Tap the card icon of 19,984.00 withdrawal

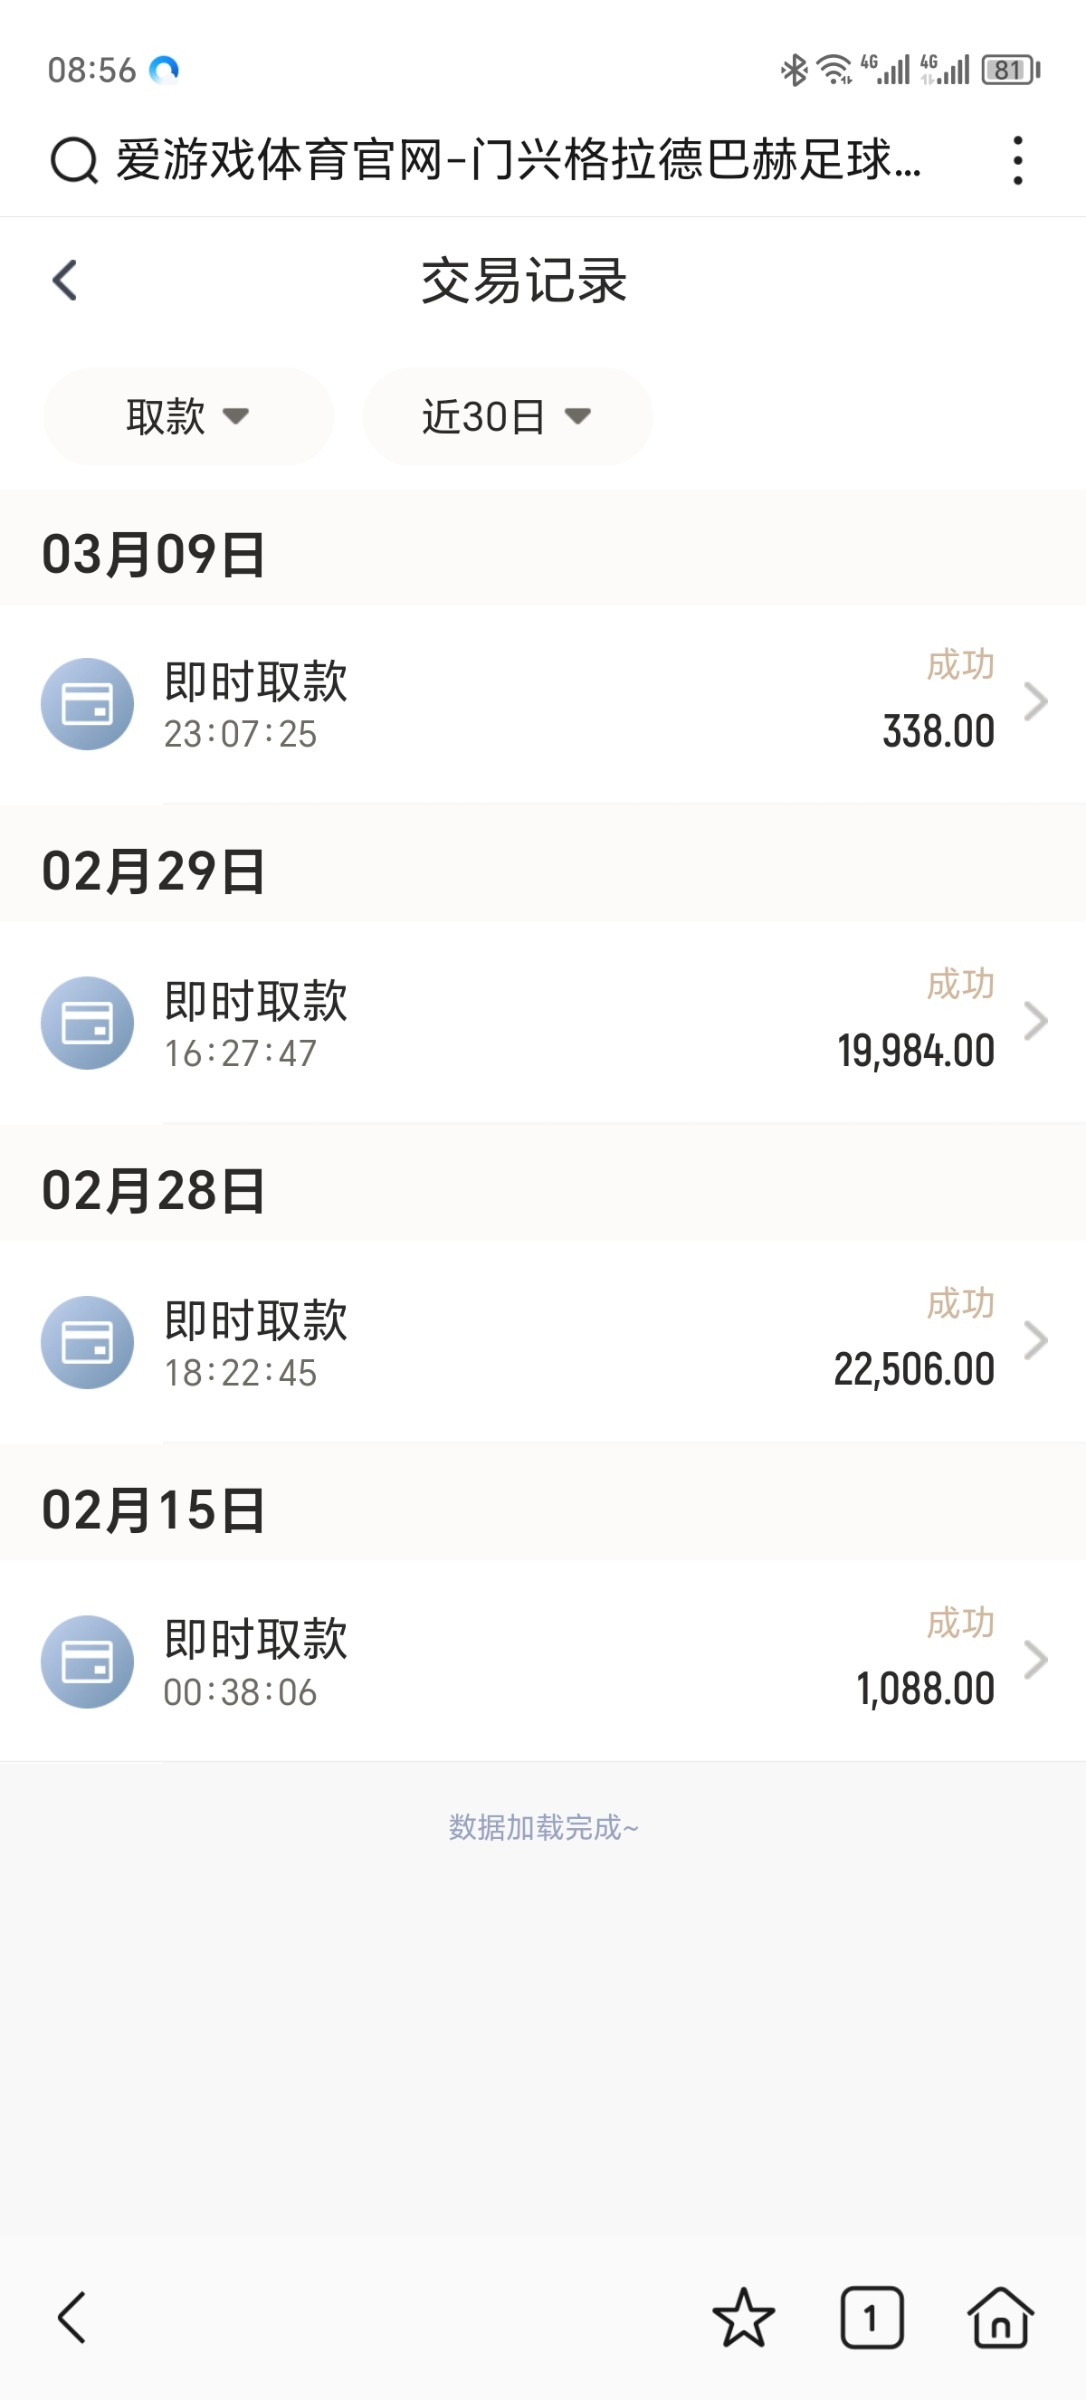pos(87,1023)
